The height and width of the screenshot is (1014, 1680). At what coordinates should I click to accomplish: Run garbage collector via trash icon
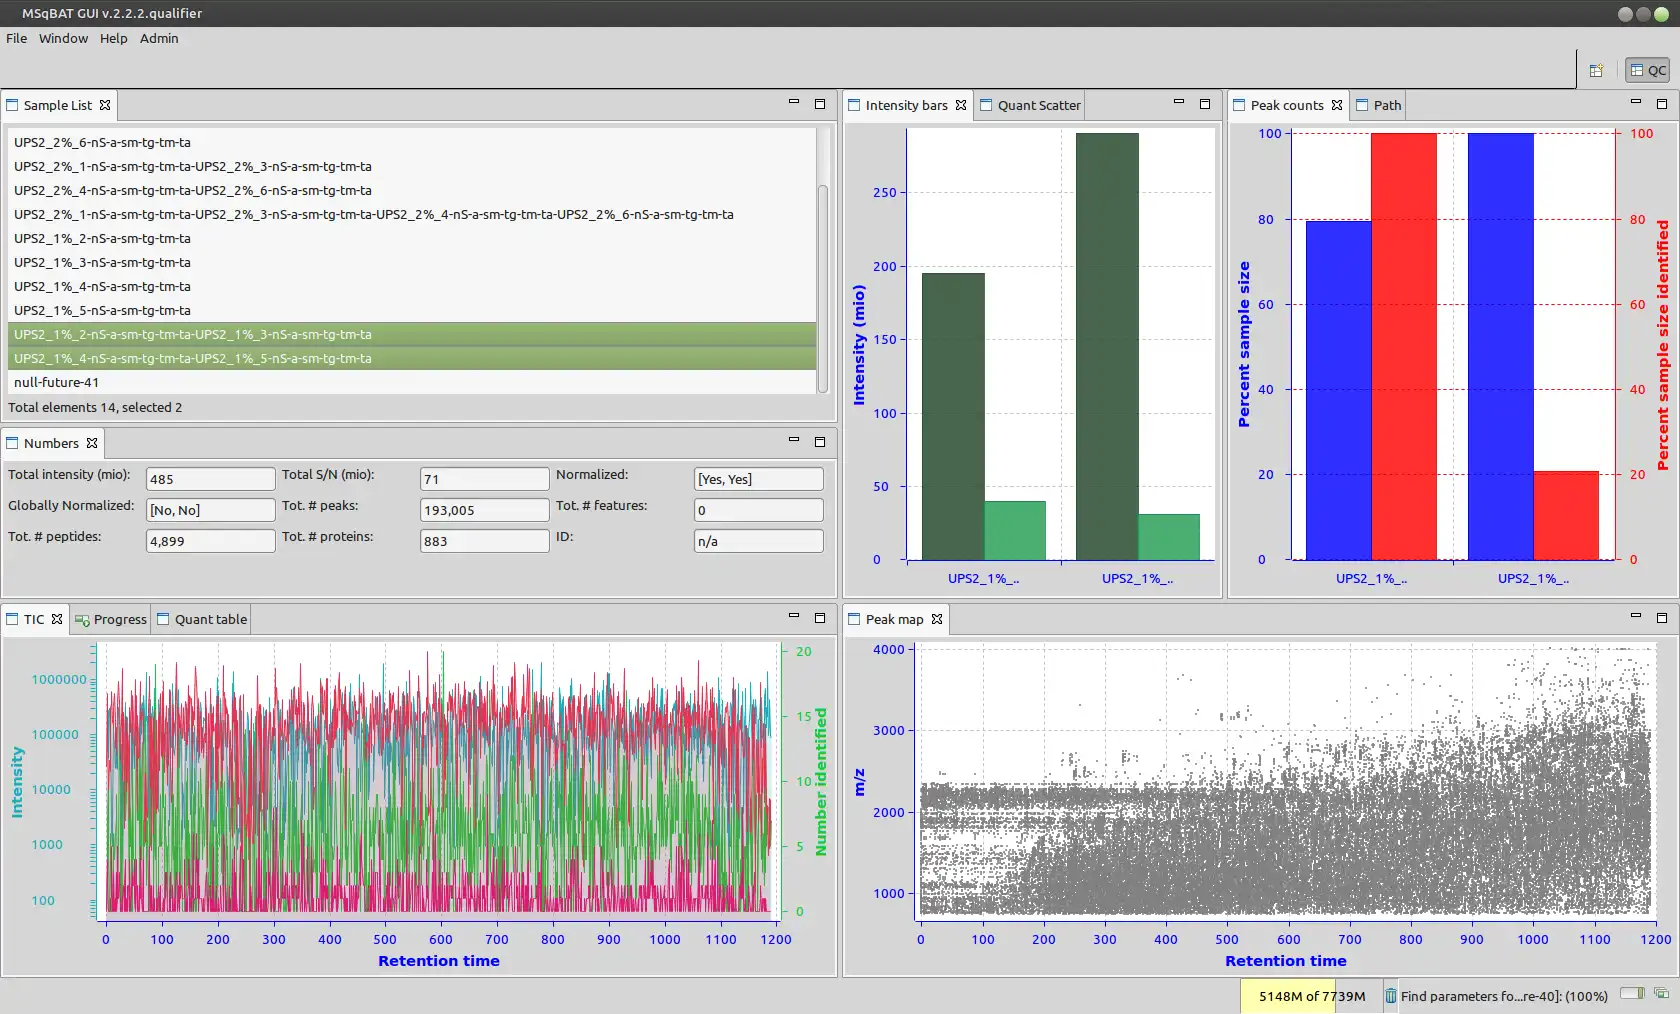1390,996
